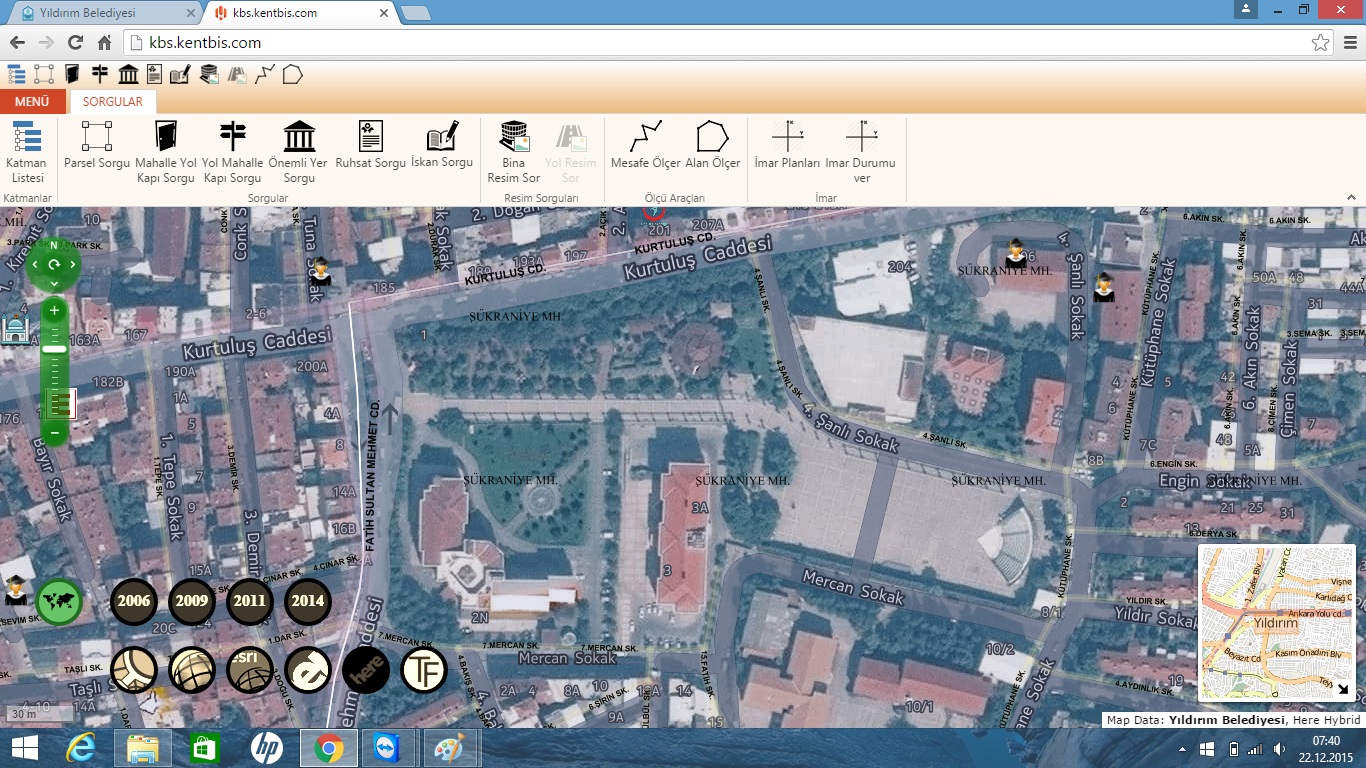The image size is (1366, 768).
Task: Open a new browser tab
Action: [415, 13]
